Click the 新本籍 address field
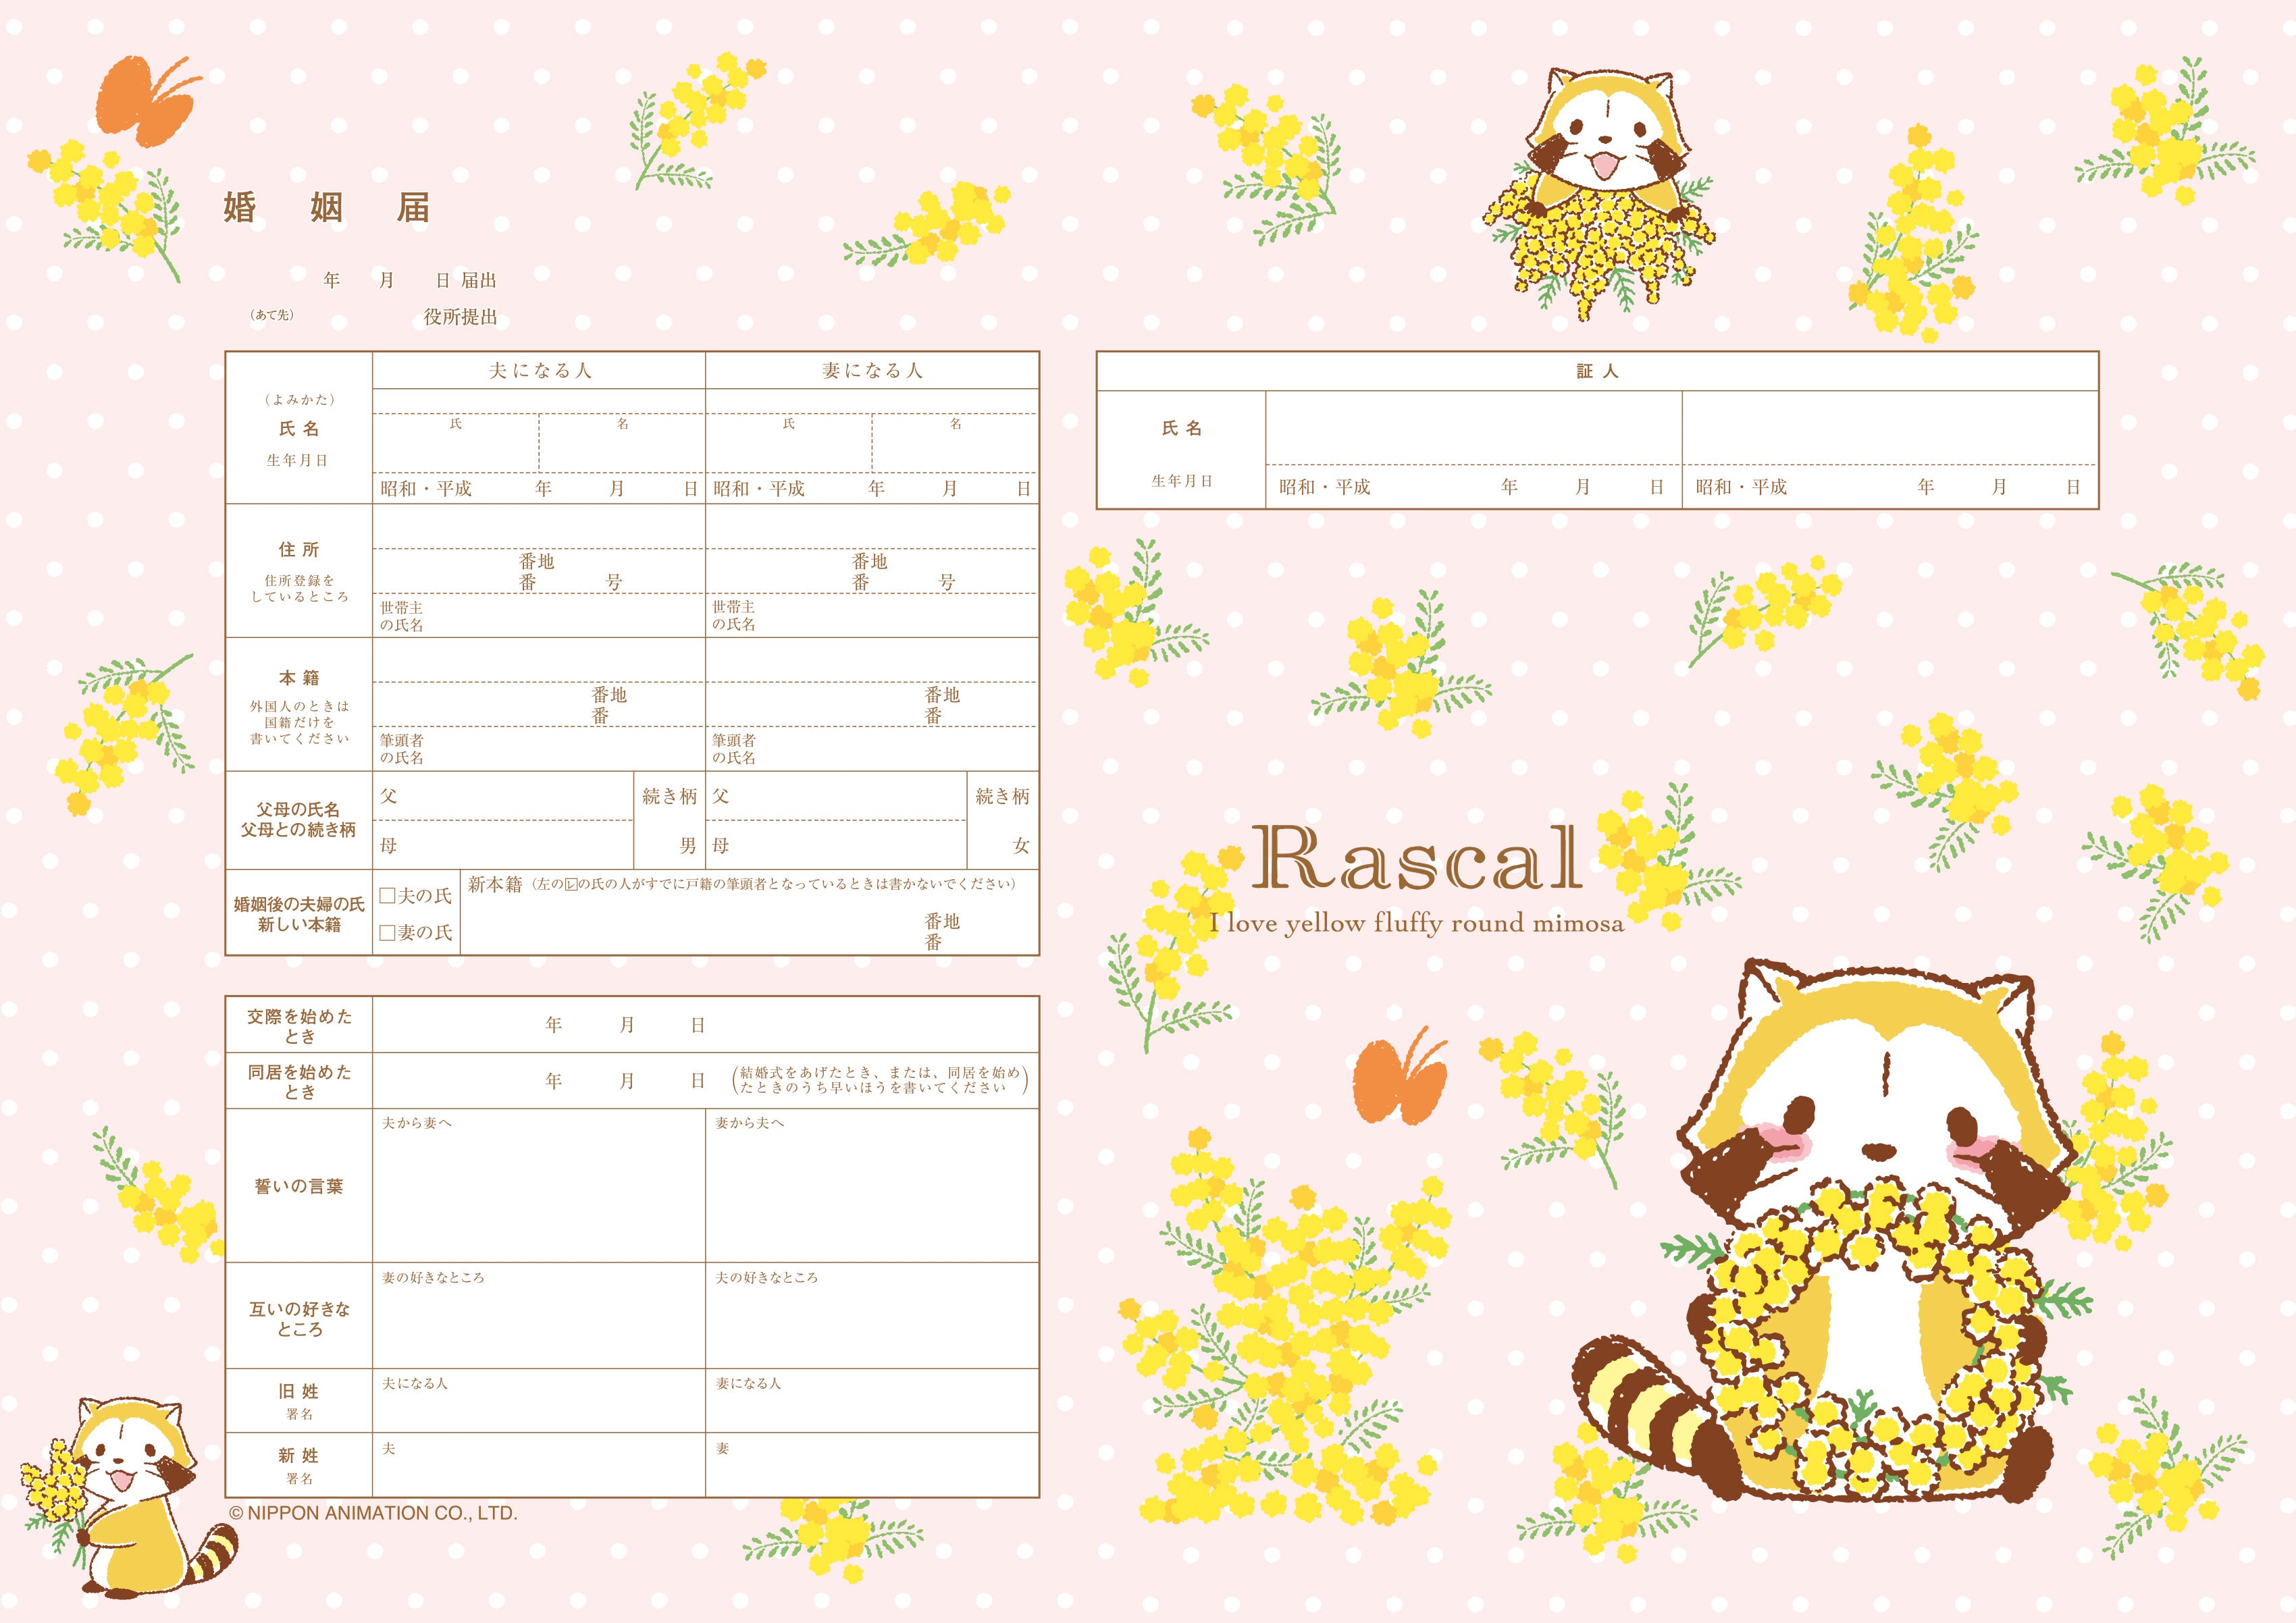 click(690, 925)
